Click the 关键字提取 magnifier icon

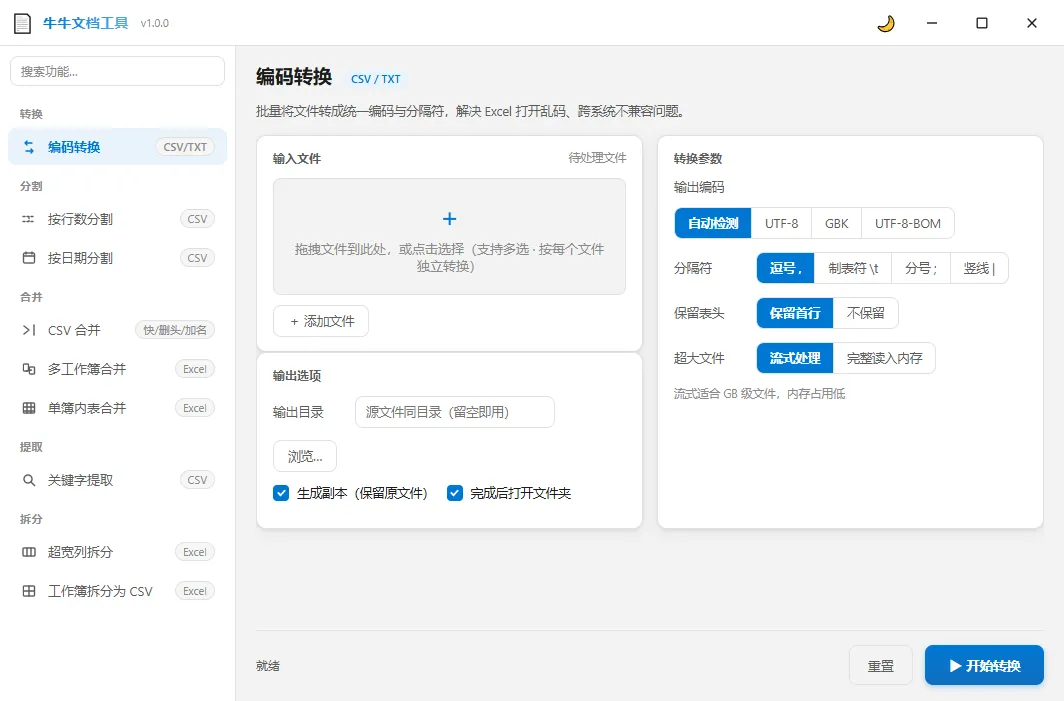28,480
